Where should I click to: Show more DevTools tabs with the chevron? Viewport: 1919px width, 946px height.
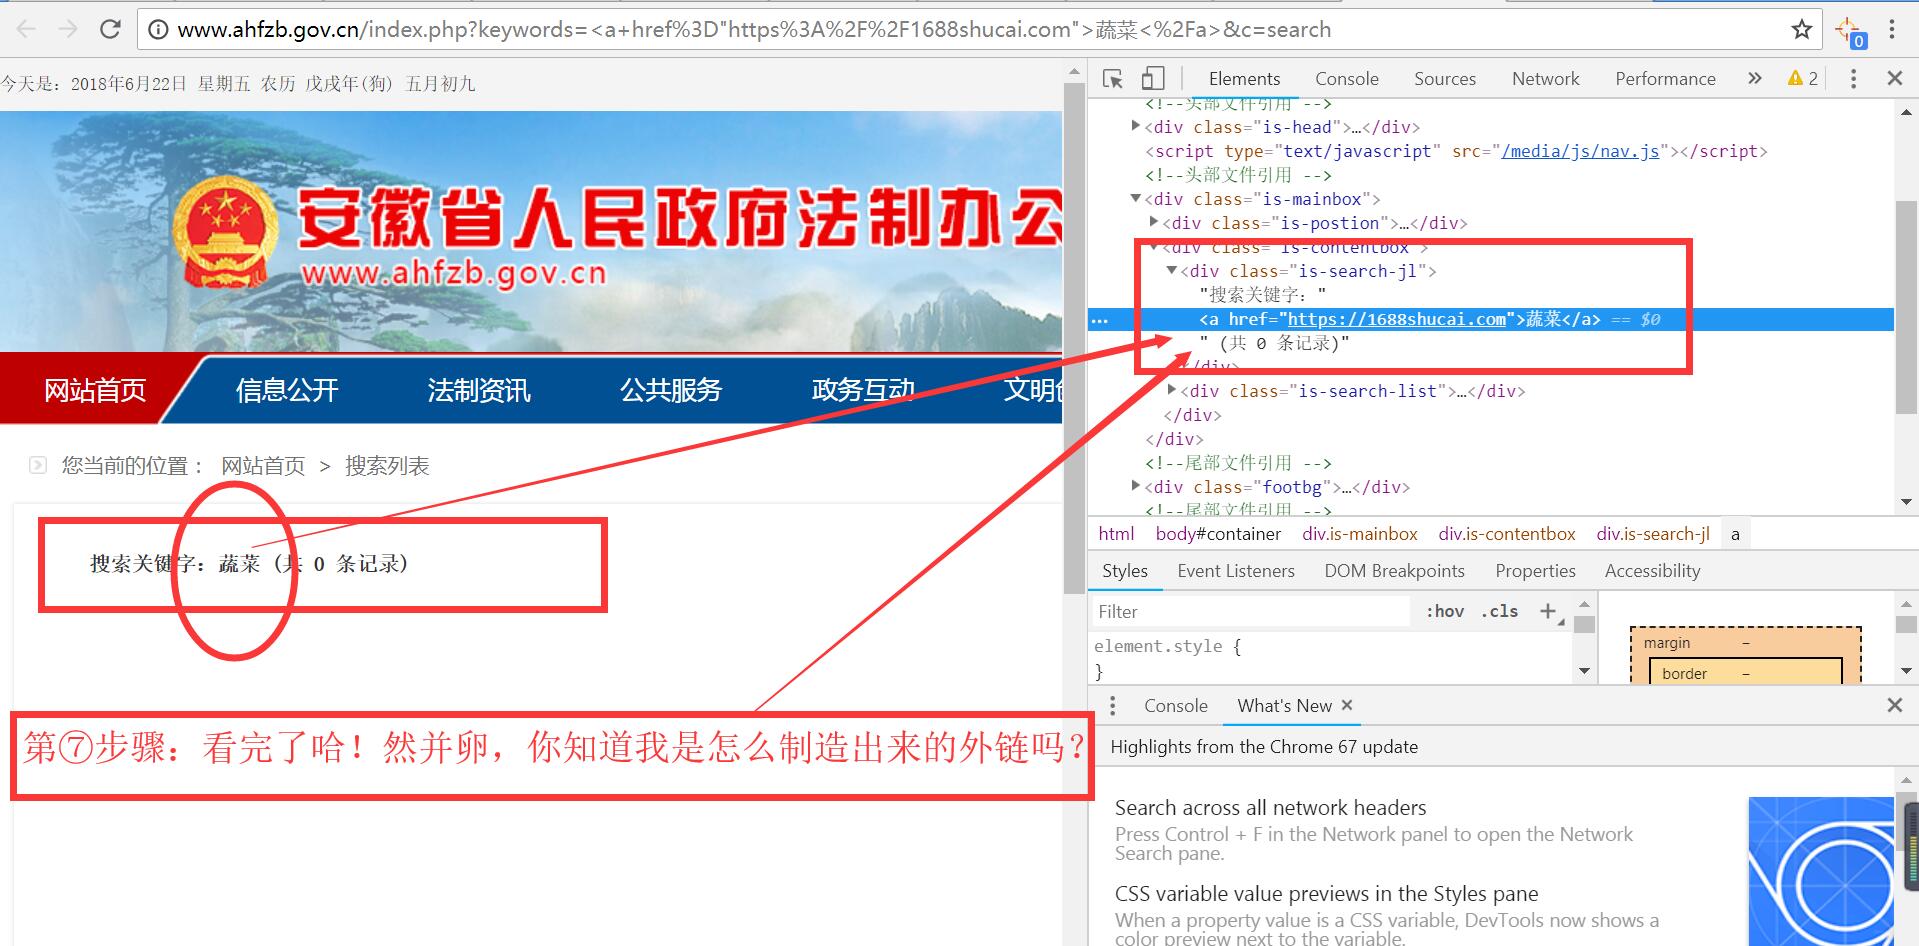click(x=1754, y=79)
